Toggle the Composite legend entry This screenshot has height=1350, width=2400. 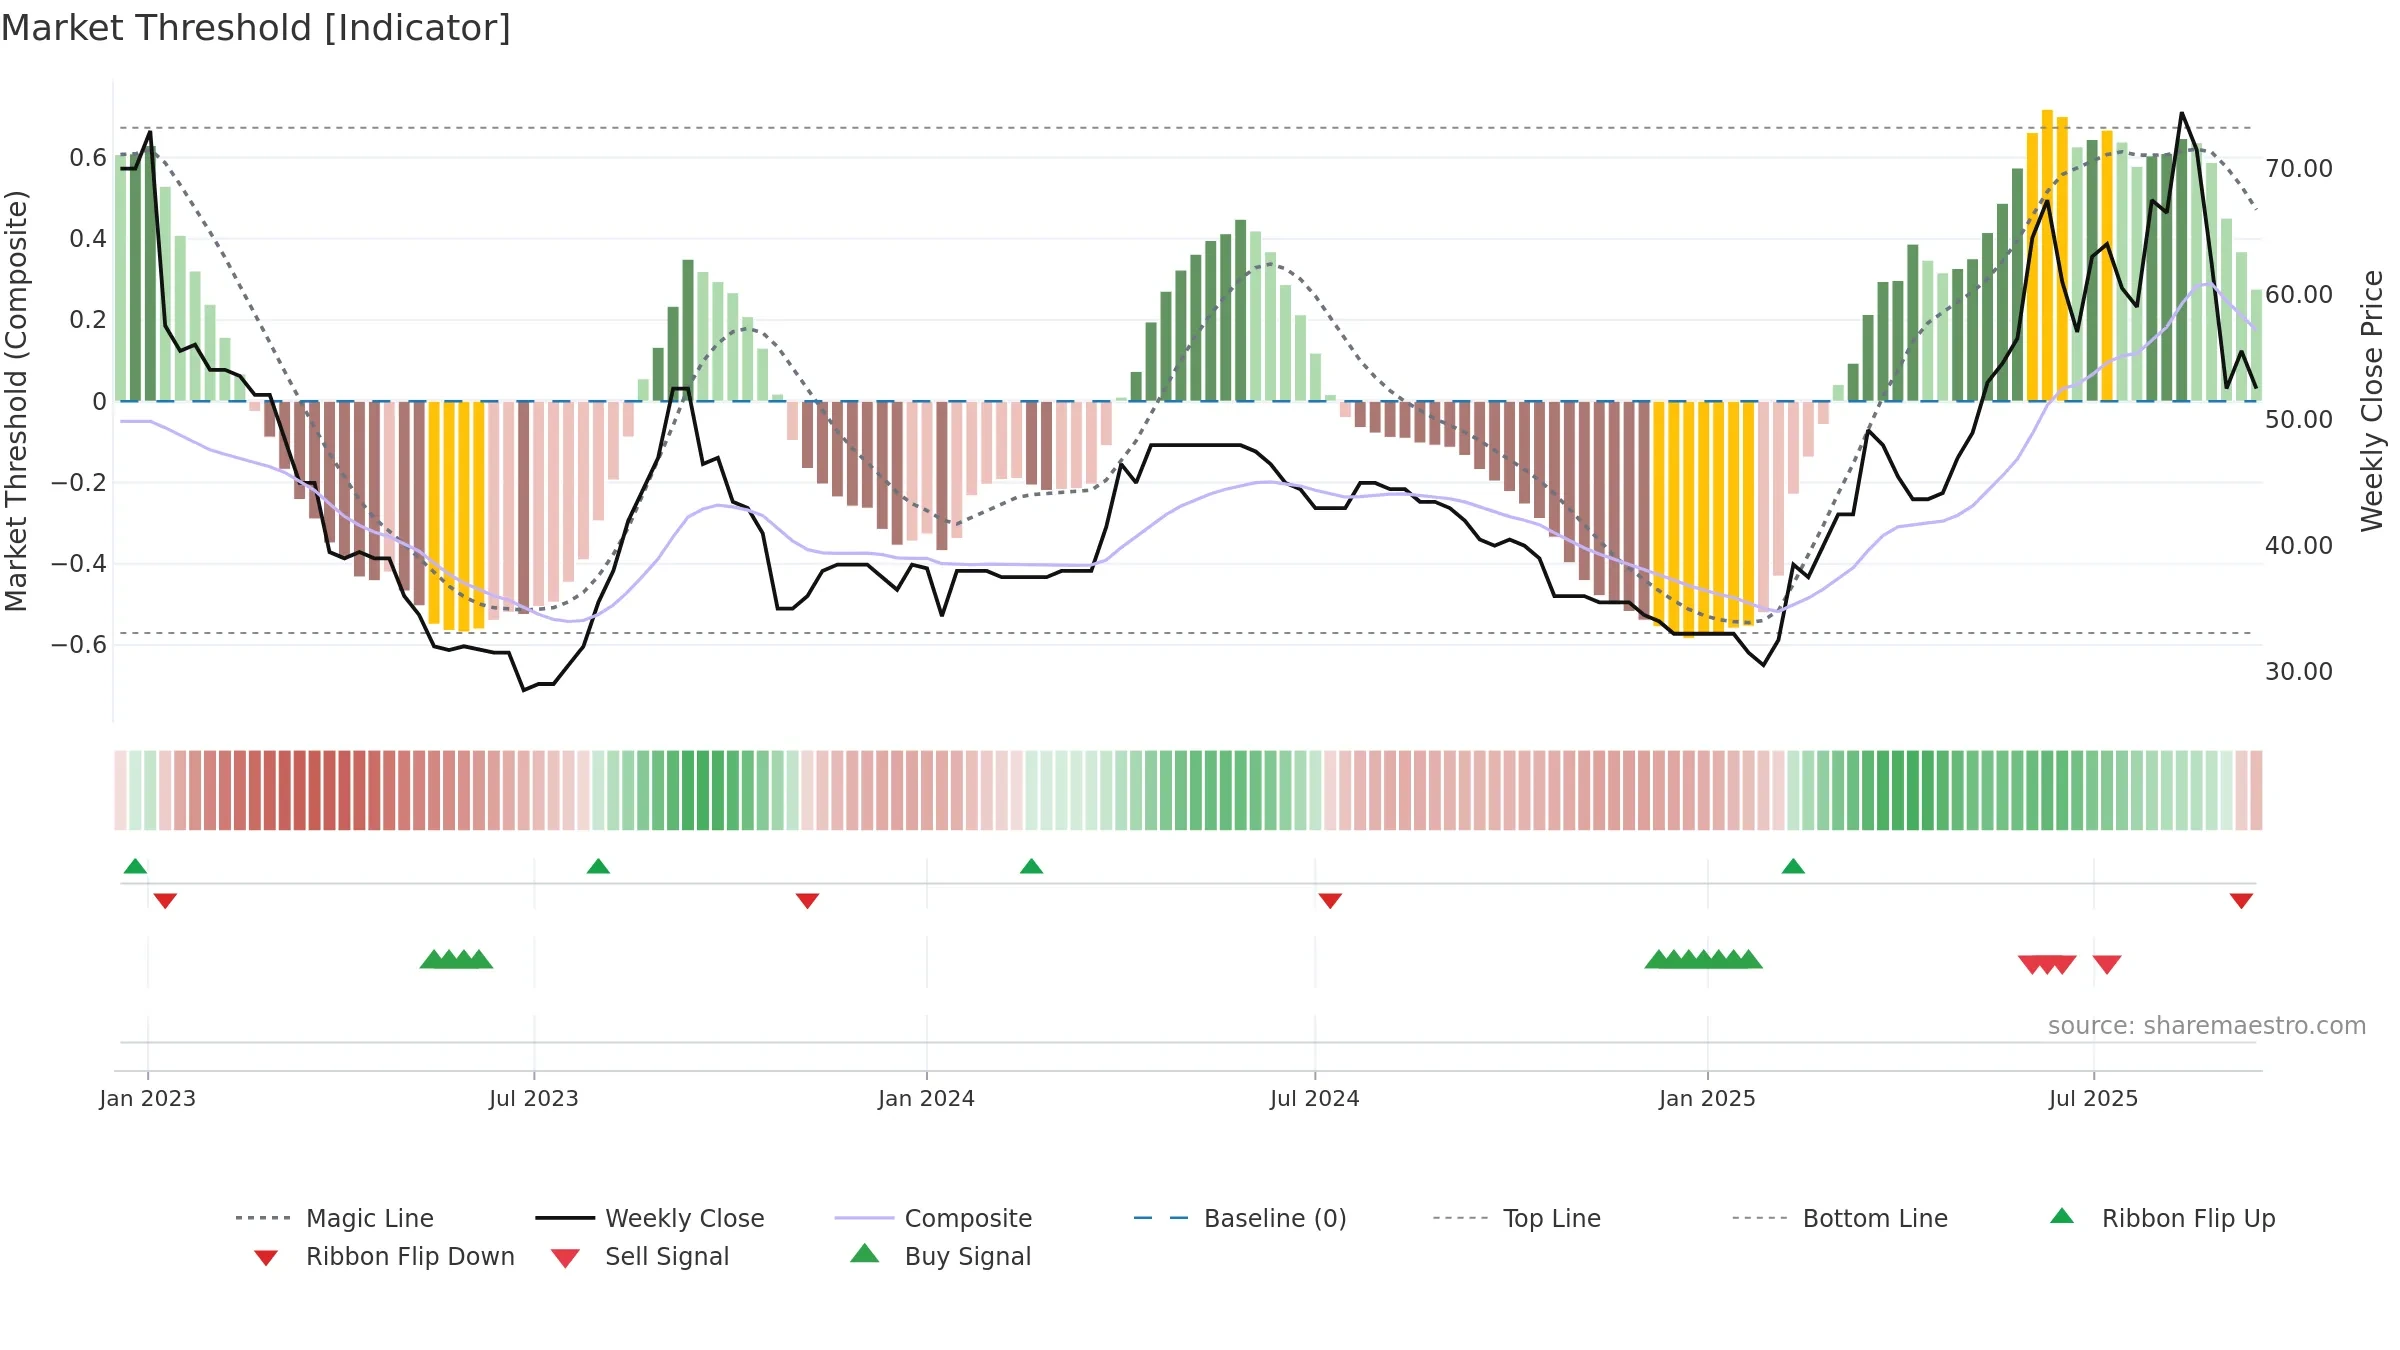click(933, 1218)
